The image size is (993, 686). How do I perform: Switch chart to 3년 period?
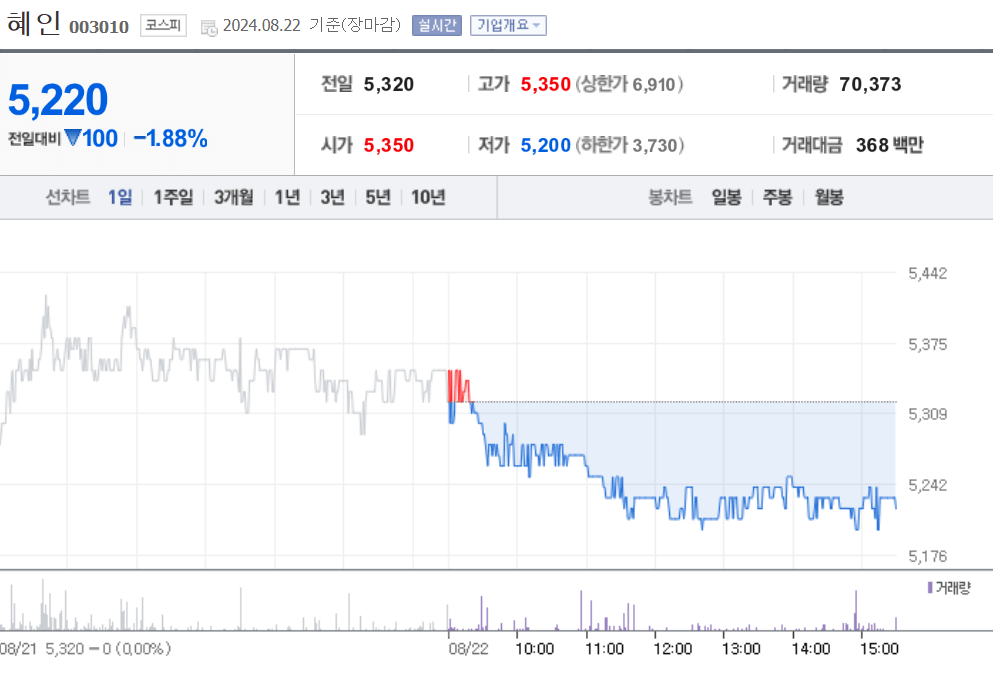332,197
